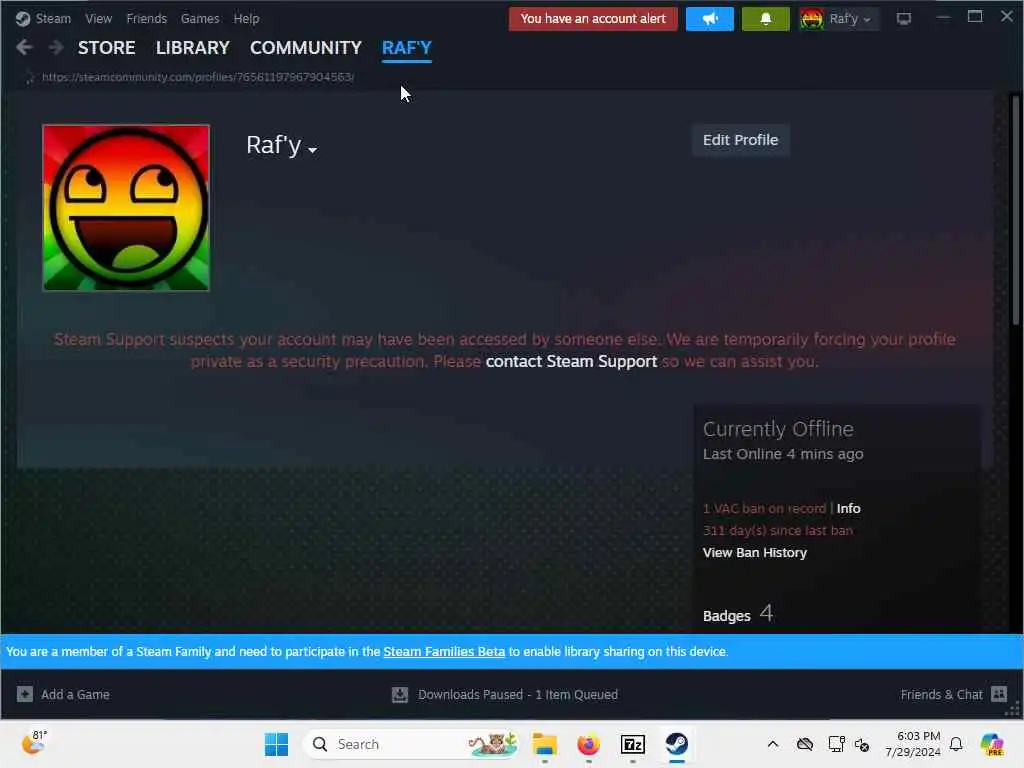Click the reload icon beside the URL
The image size is (1024, 768).
coord(29,78)
